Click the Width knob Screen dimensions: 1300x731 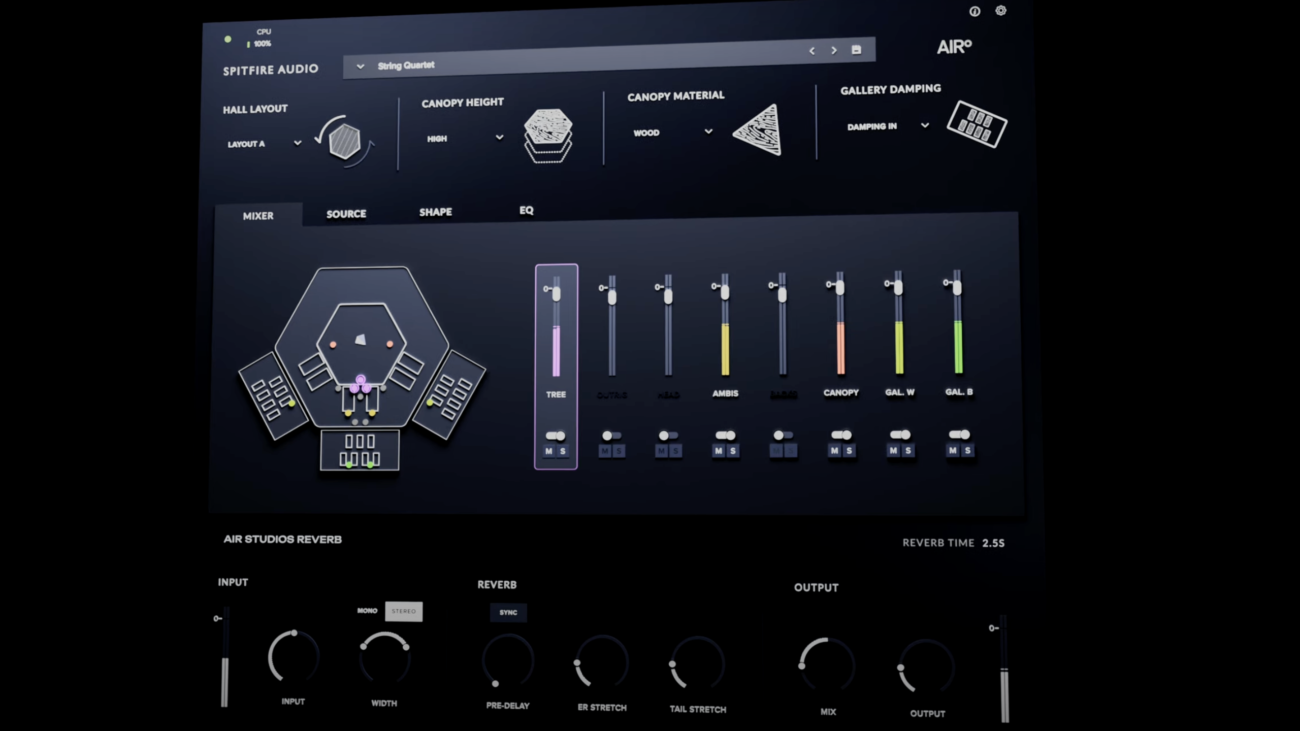coord(384,659)
